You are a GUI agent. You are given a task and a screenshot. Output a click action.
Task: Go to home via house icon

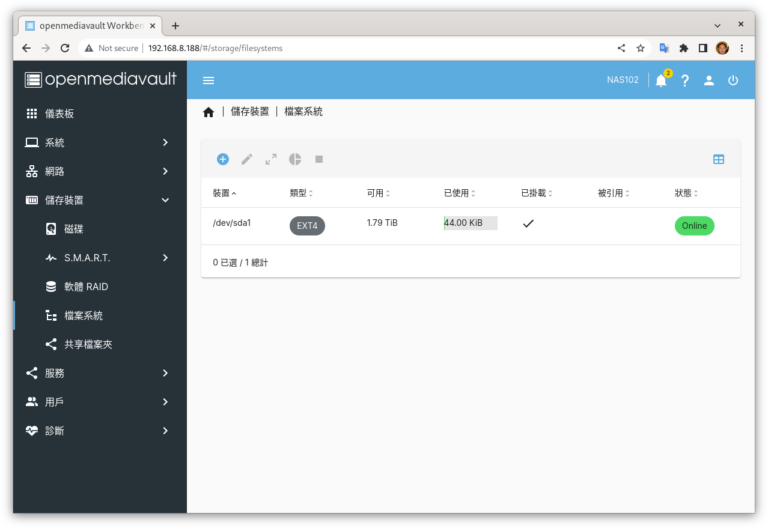click(x=209, y=112)
